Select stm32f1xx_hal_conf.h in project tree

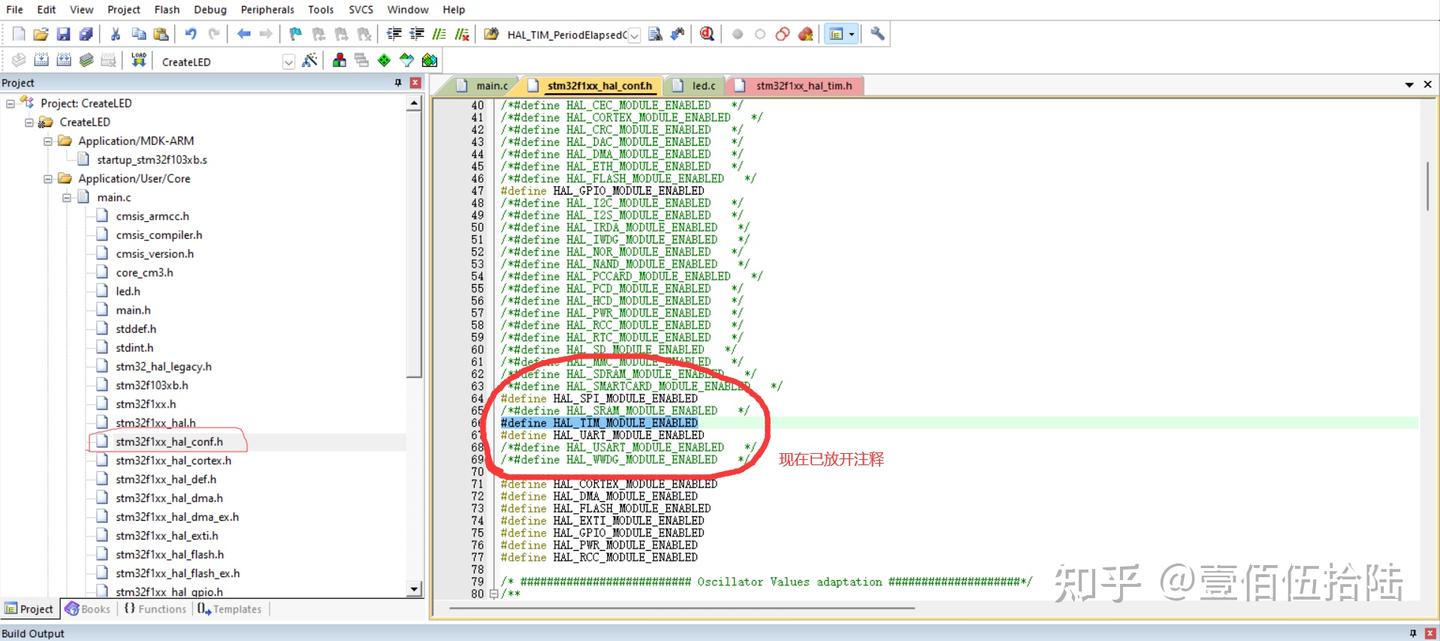click(x=169, y=441)
